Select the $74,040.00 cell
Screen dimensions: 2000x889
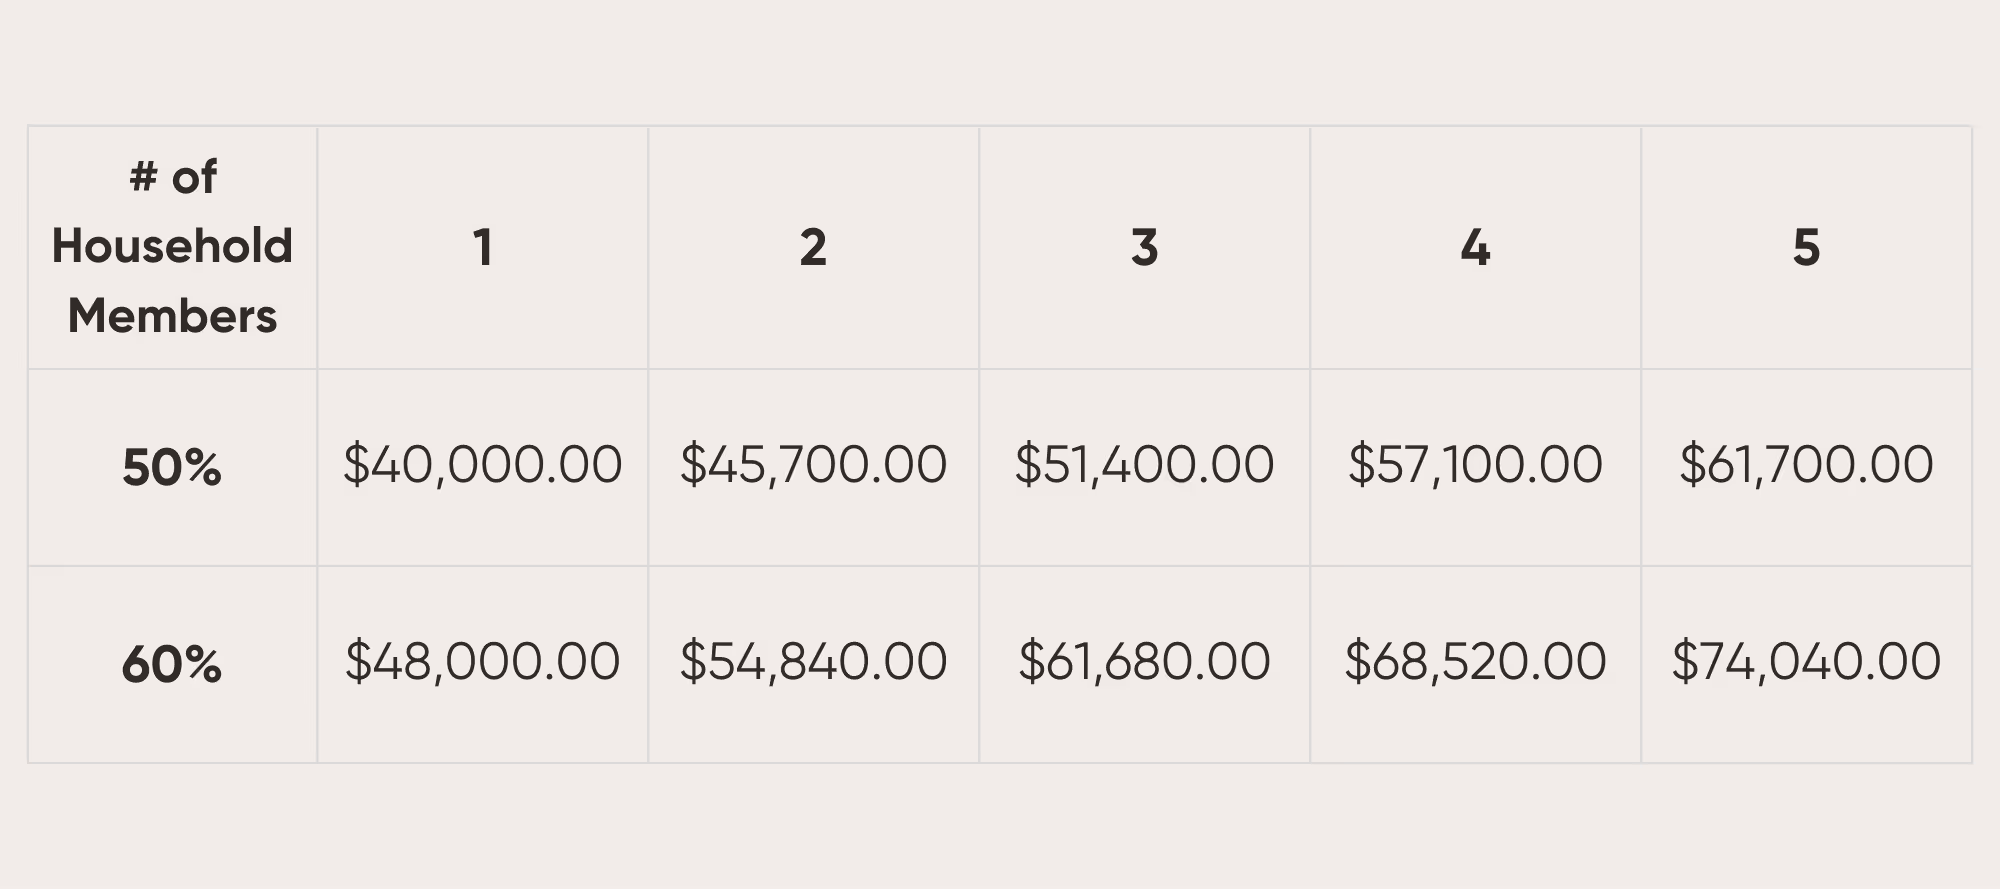tap(1807, 664)
